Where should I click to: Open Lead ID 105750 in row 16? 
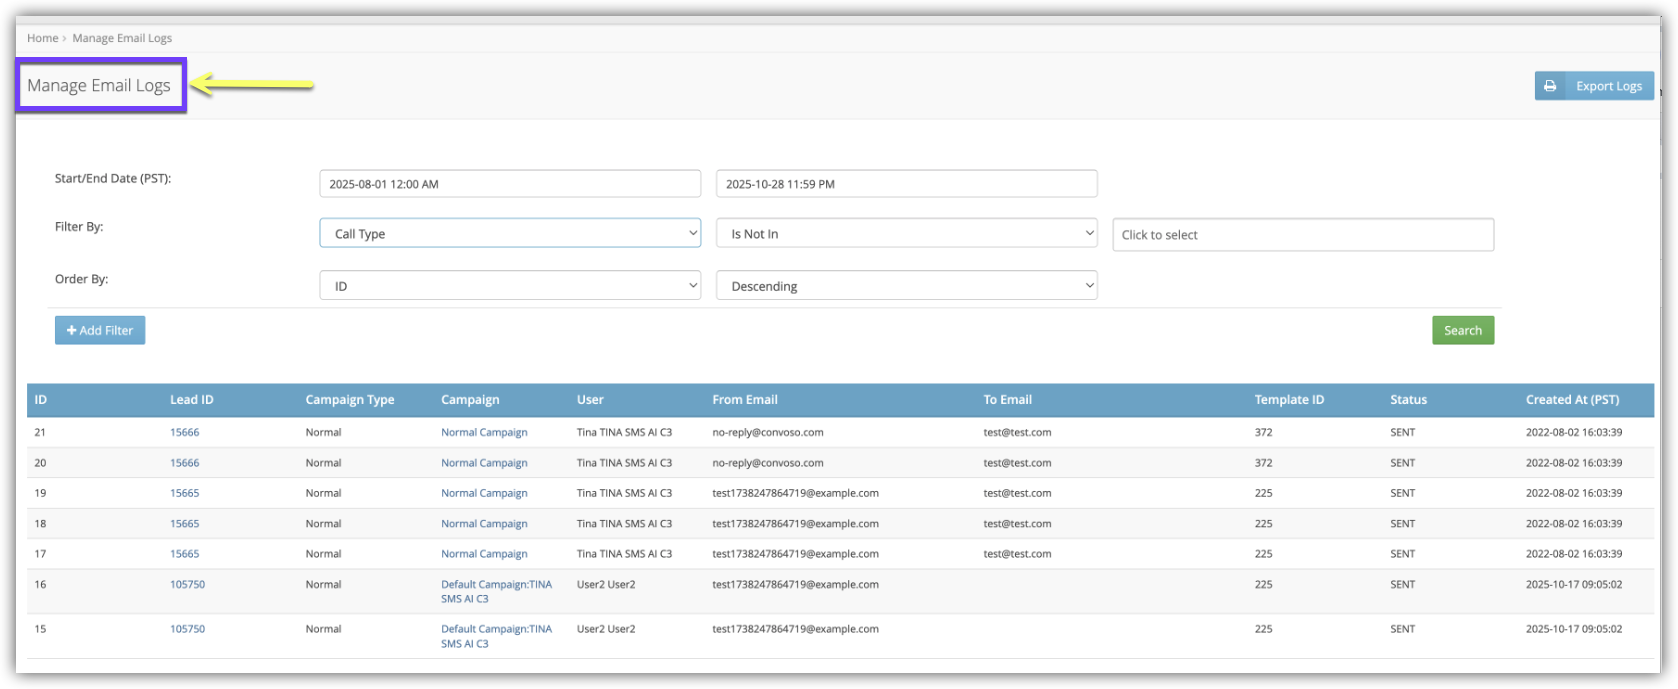pyautogui.click(x=187, y=585)
